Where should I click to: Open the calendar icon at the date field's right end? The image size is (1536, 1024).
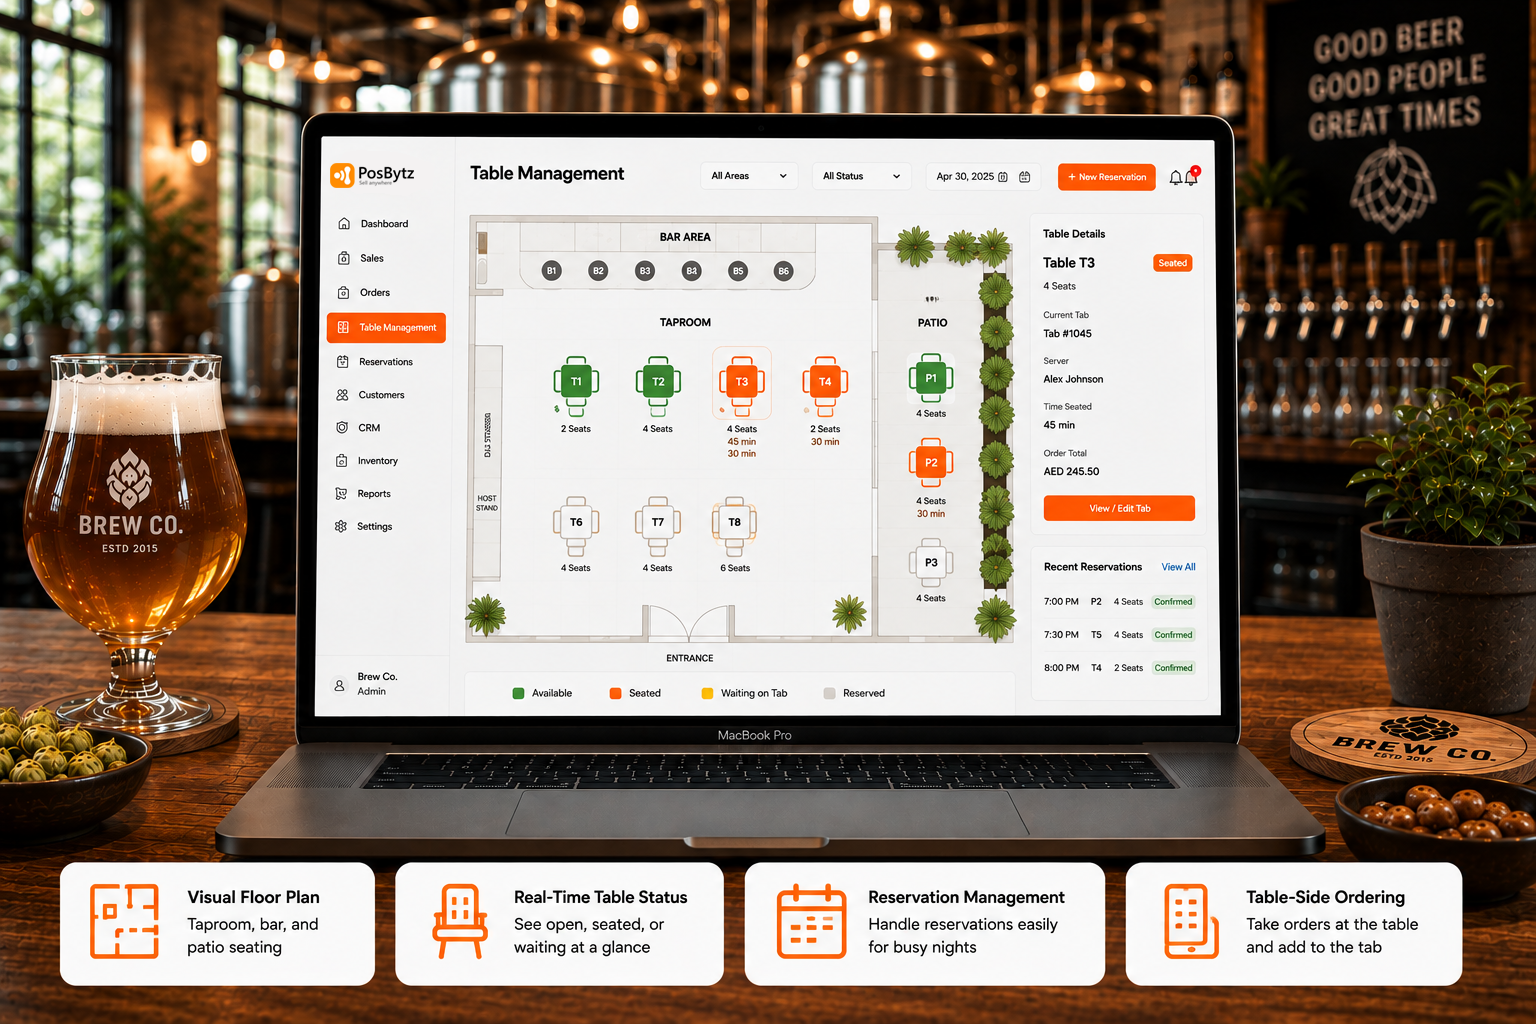click(x=1025, y=177)
